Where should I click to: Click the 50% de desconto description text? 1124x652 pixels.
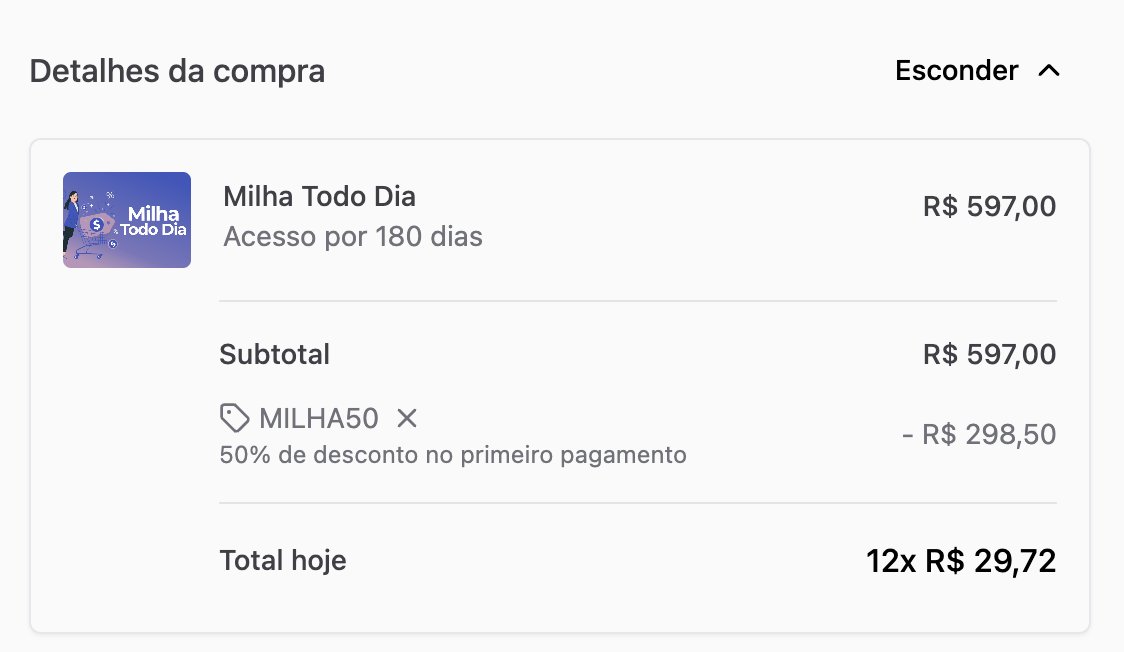click(x=453, y=455)
